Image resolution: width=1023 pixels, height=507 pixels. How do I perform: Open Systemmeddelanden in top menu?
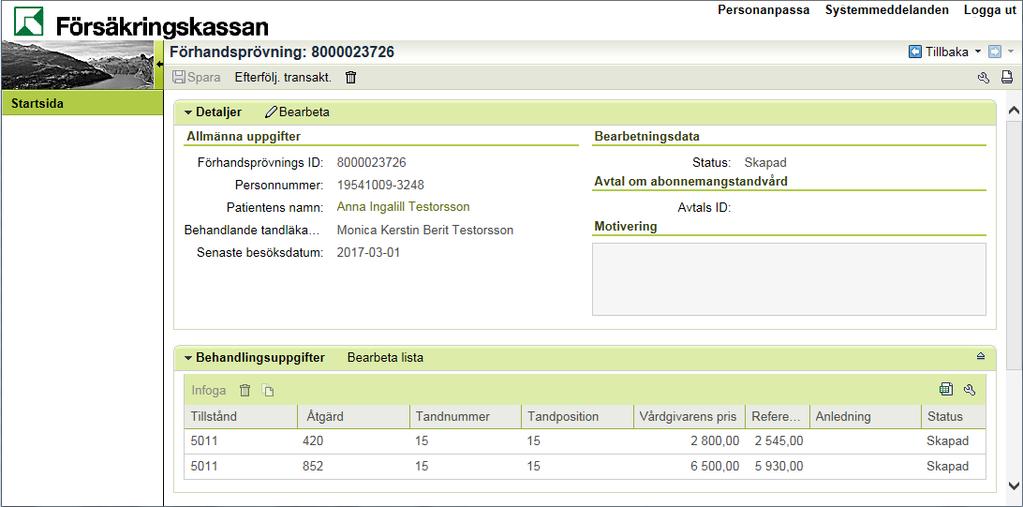coord(888,10)
